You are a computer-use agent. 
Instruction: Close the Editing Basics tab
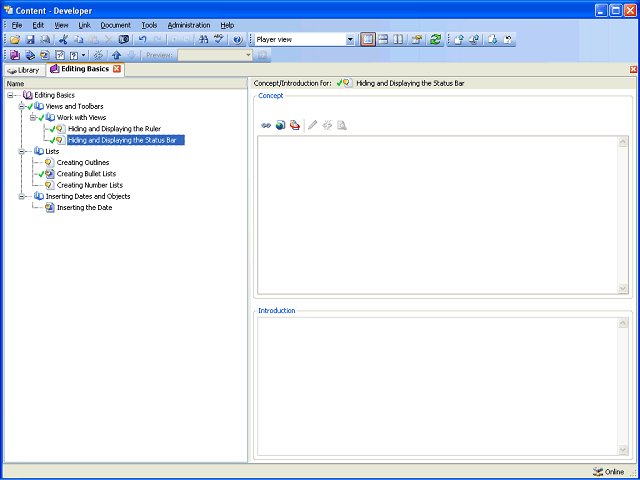pos(117,69)
